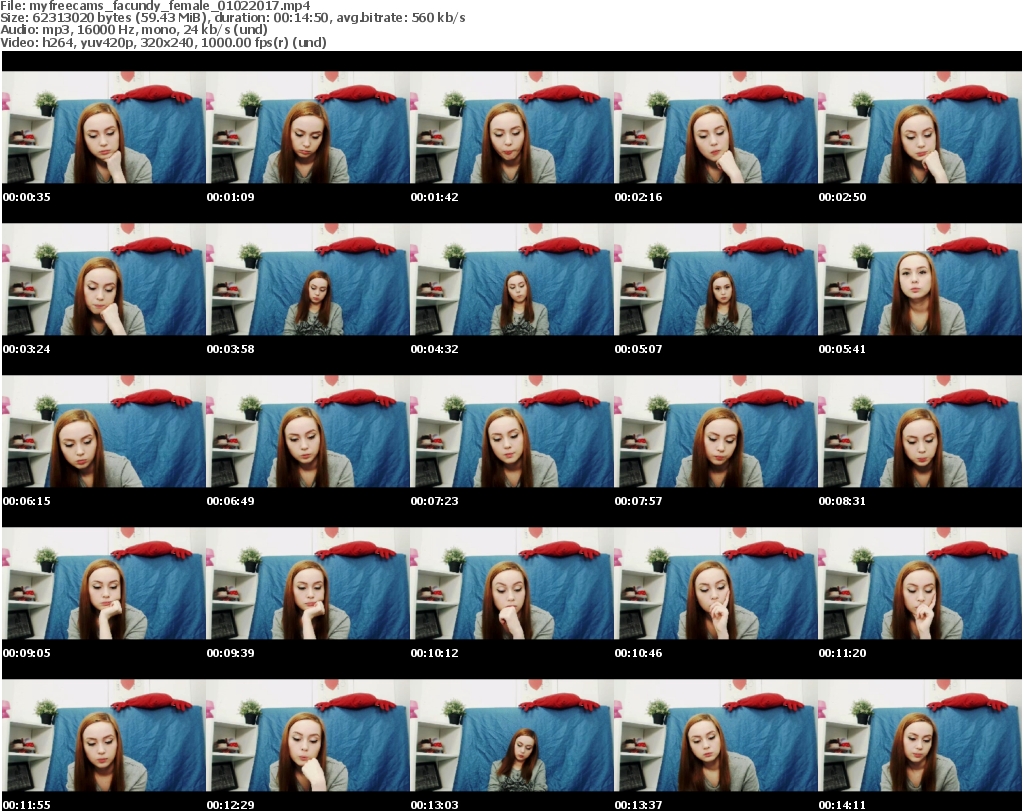Click the thumbnail above timestamp 00:02:16

(716, 127)
